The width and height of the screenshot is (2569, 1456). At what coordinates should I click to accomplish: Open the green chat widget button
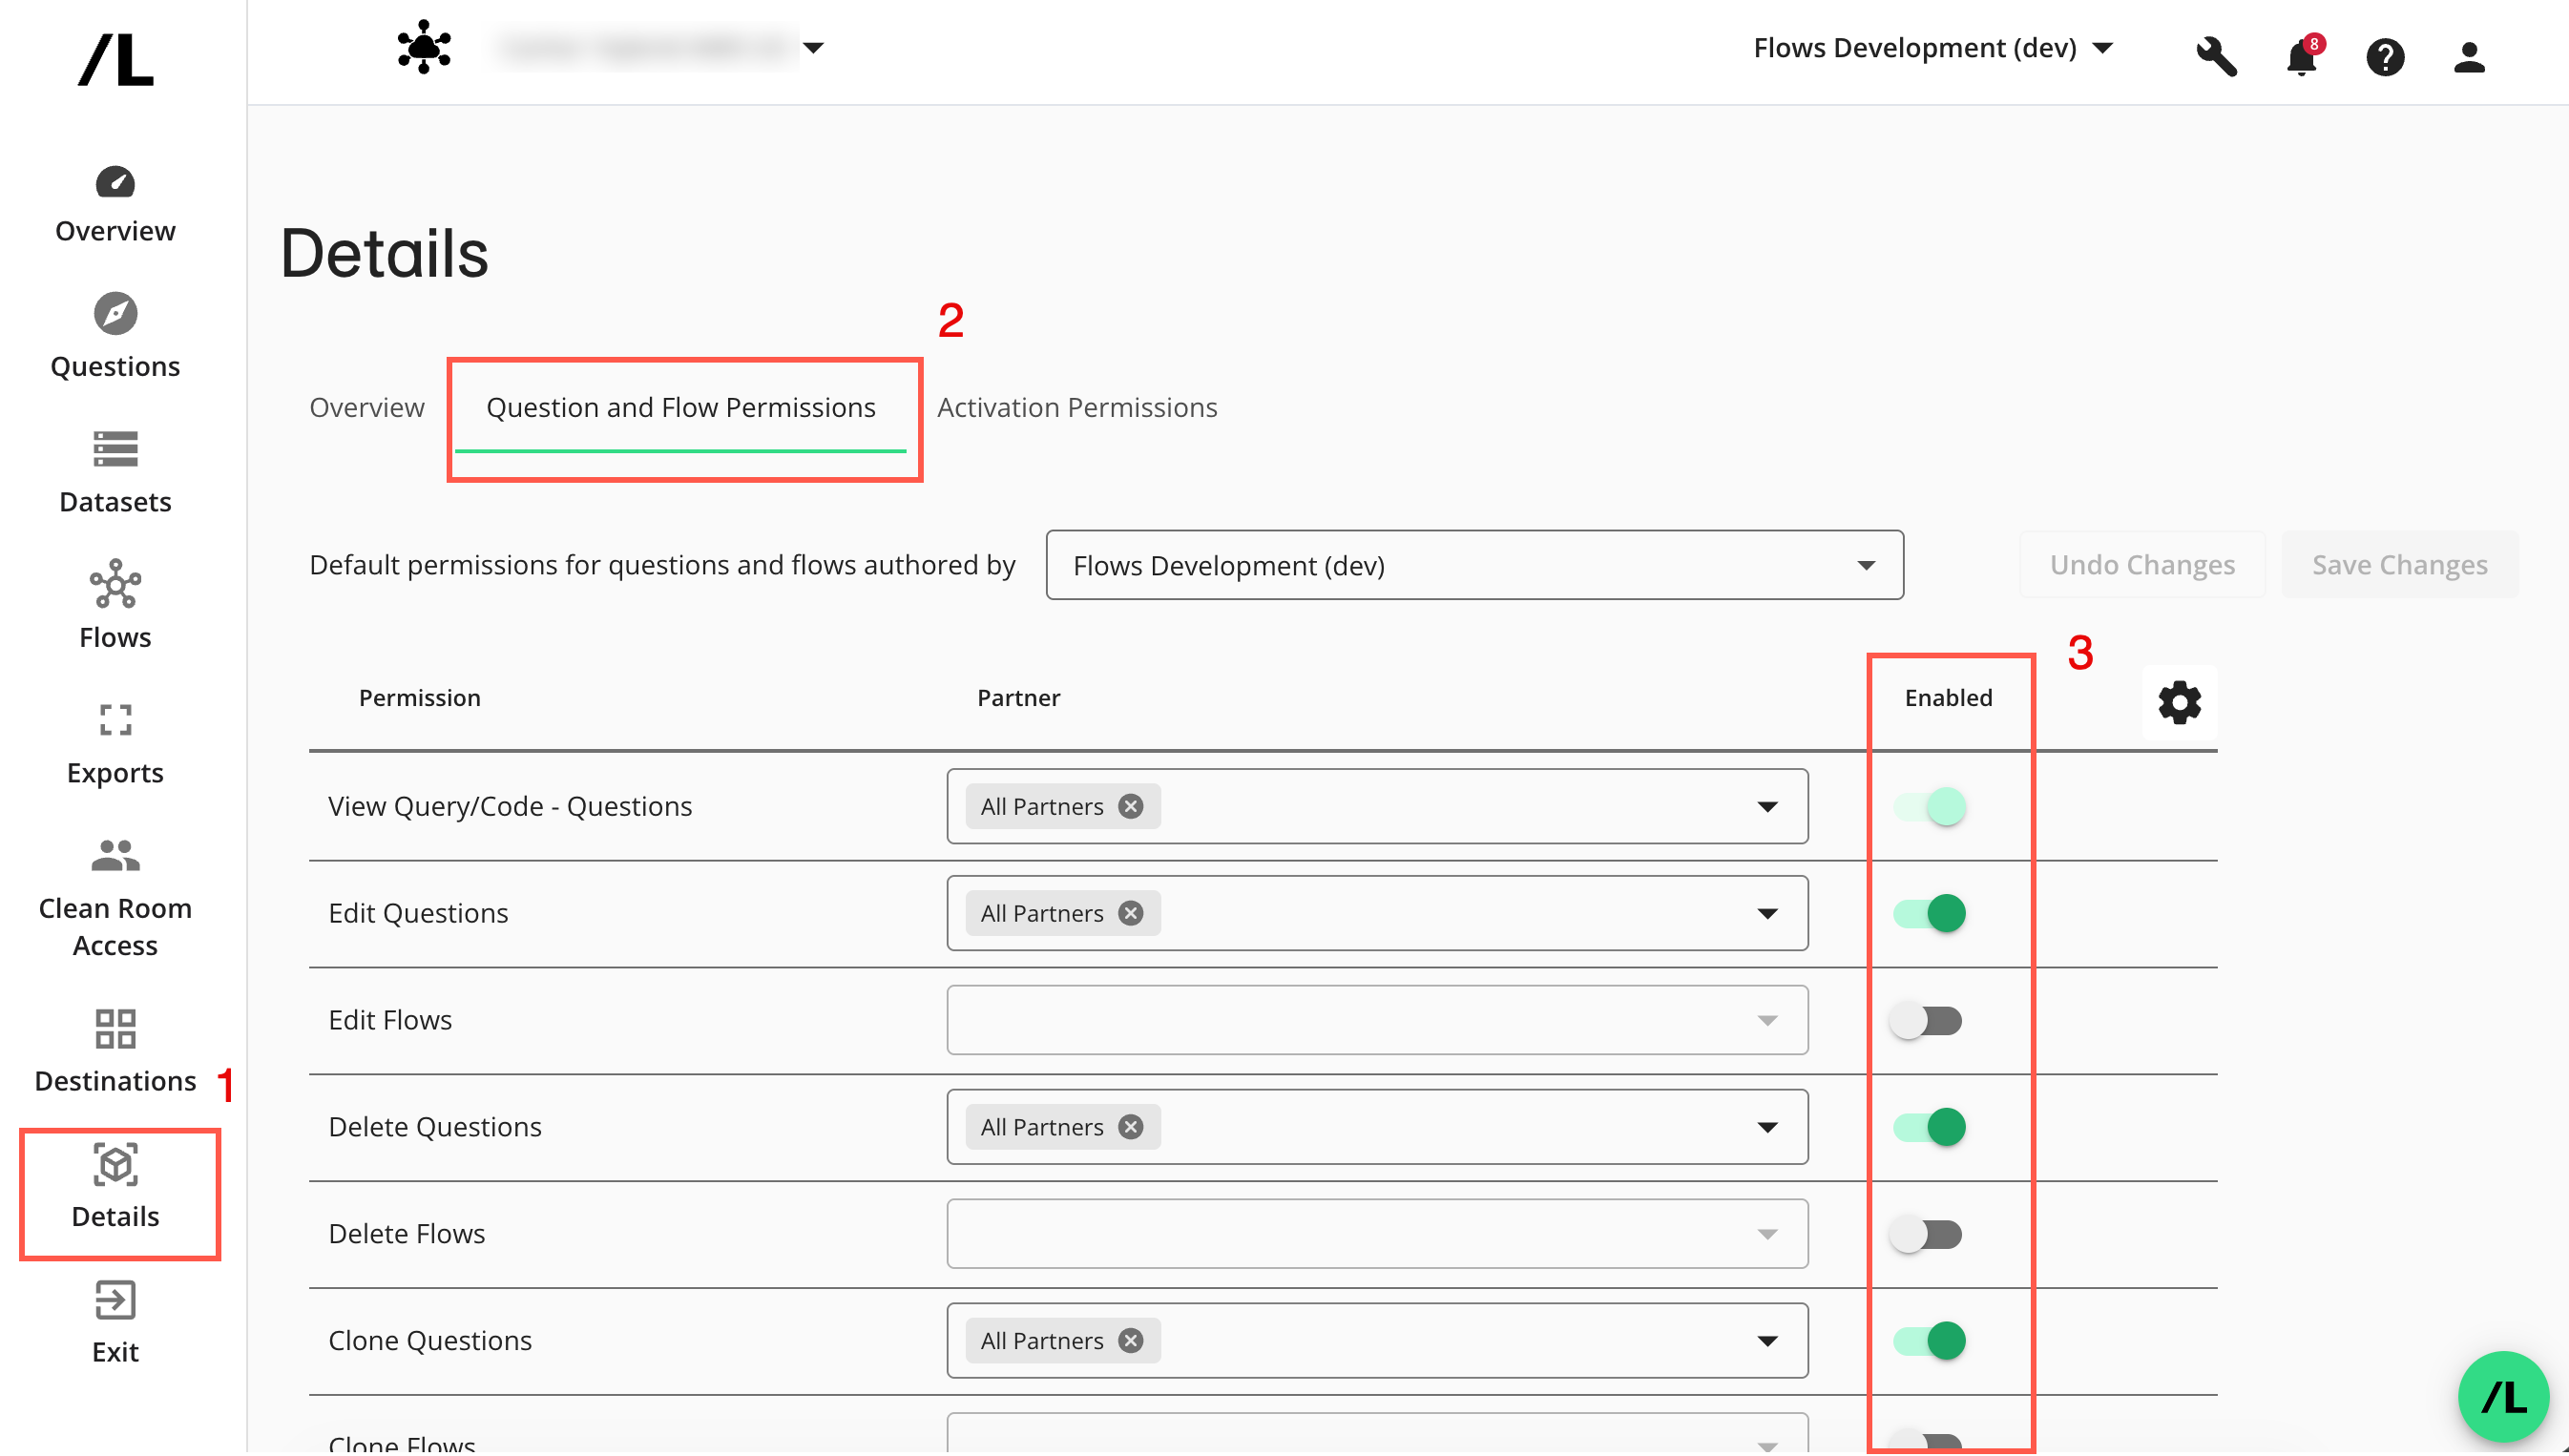[x=2502, y=1397]
